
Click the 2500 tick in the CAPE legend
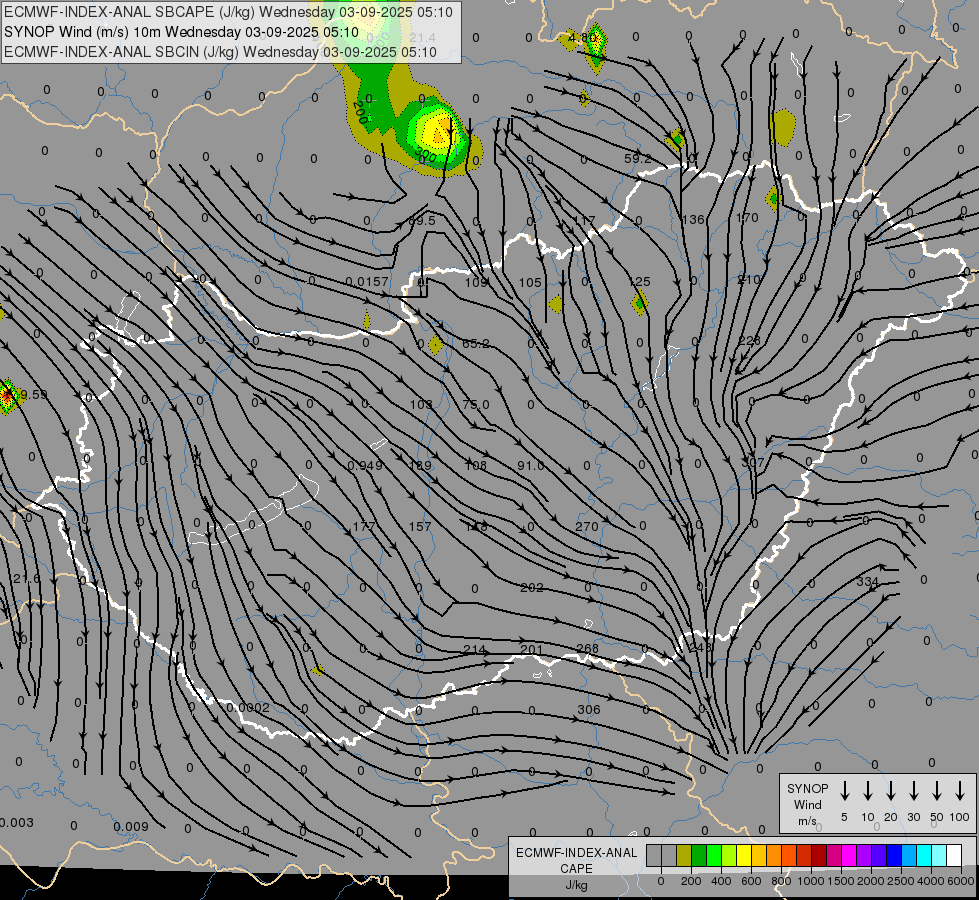[900, 881]
